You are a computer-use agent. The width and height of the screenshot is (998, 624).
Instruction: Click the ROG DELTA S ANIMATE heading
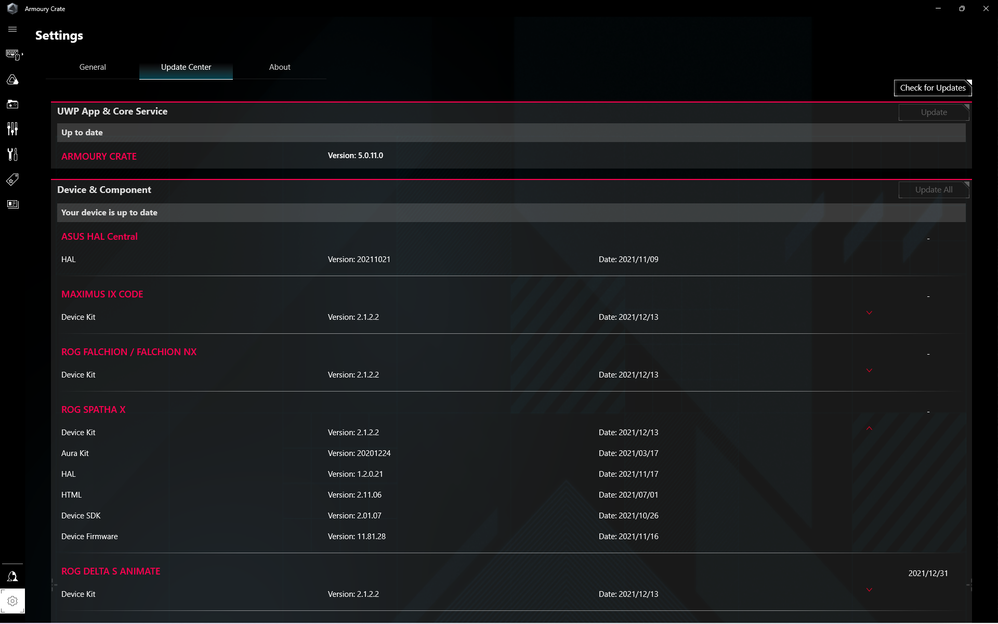(x=111, y=571)
